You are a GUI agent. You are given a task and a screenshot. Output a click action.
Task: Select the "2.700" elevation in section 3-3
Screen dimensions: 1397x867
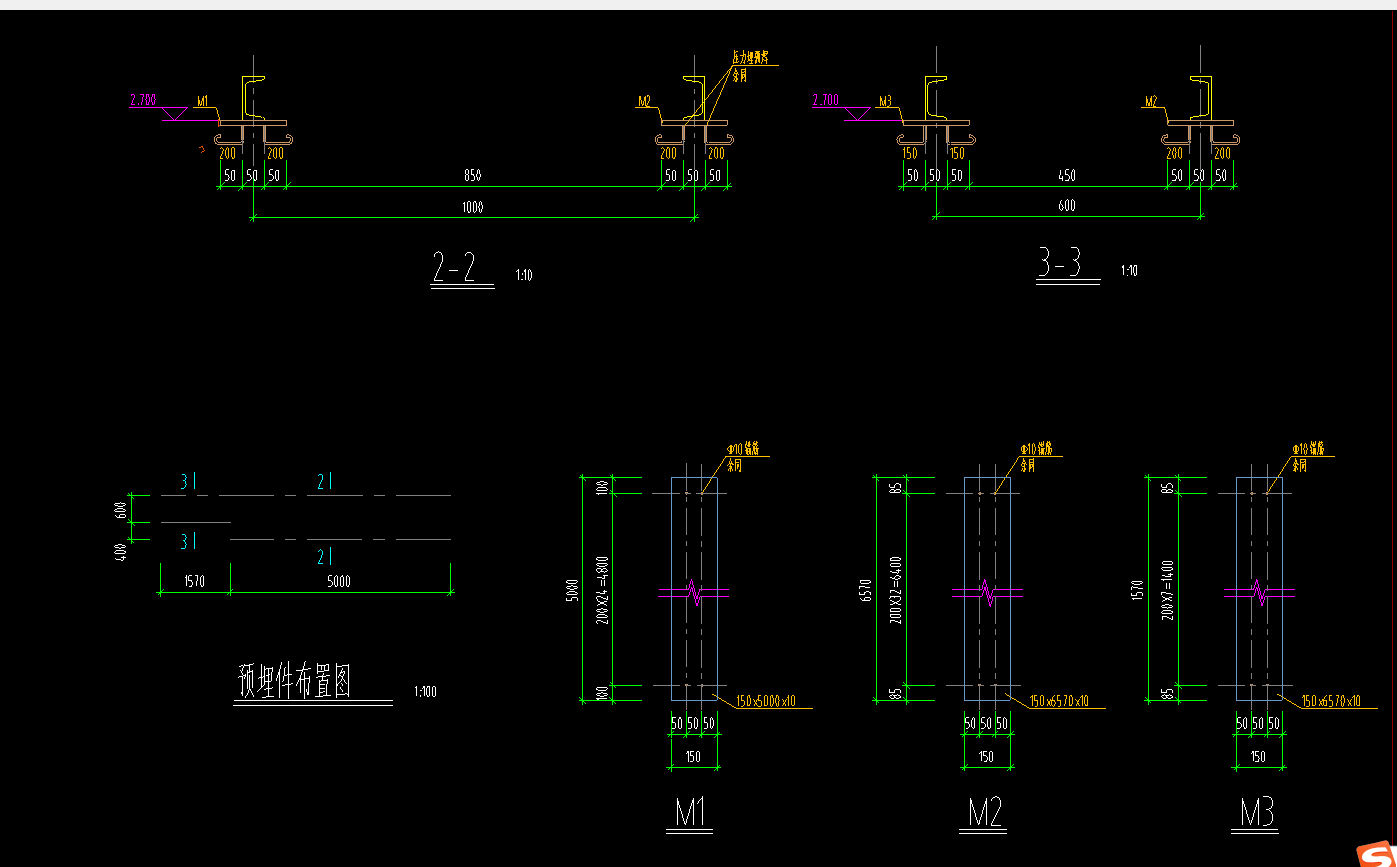[x=825, y=100]
